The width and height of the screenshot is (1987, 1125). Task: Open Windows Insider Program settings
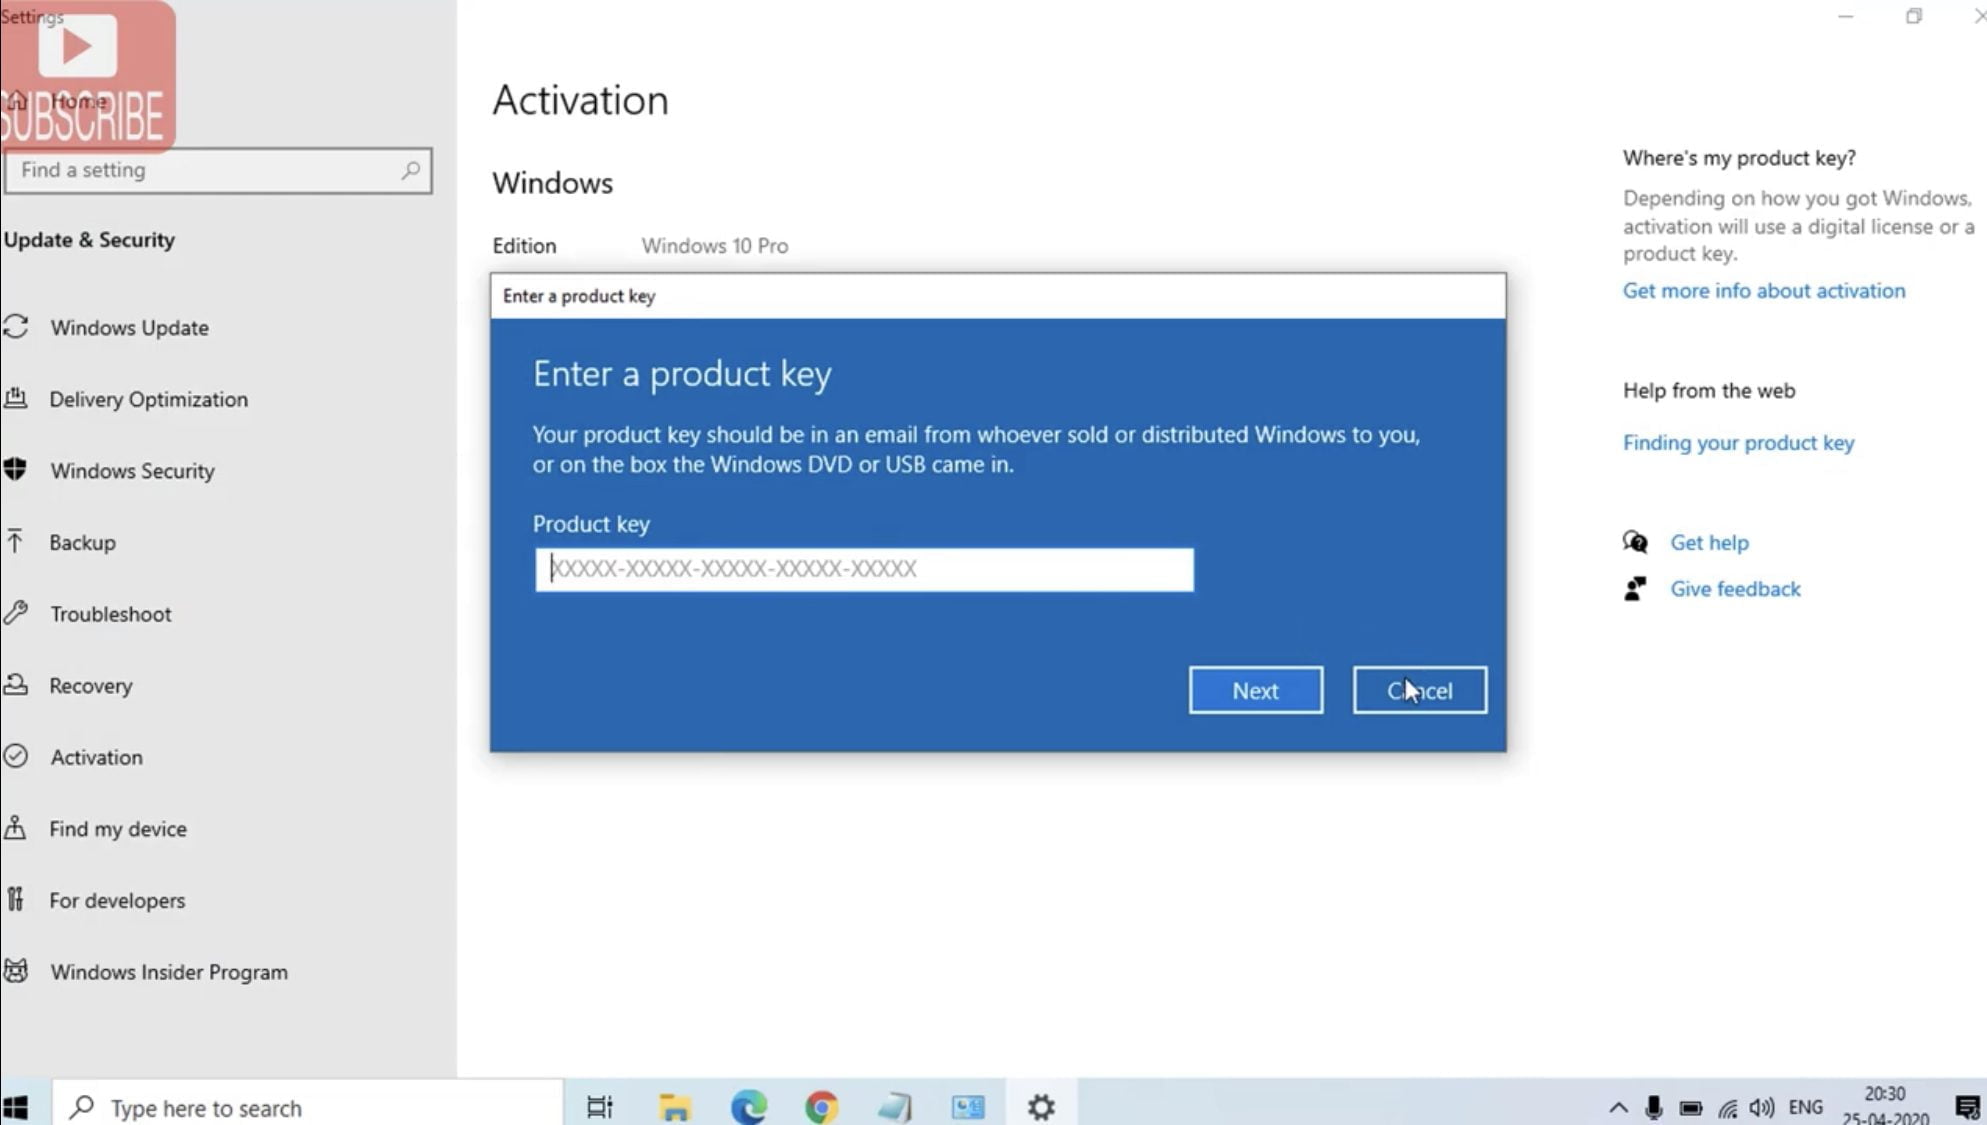point(168,971)
